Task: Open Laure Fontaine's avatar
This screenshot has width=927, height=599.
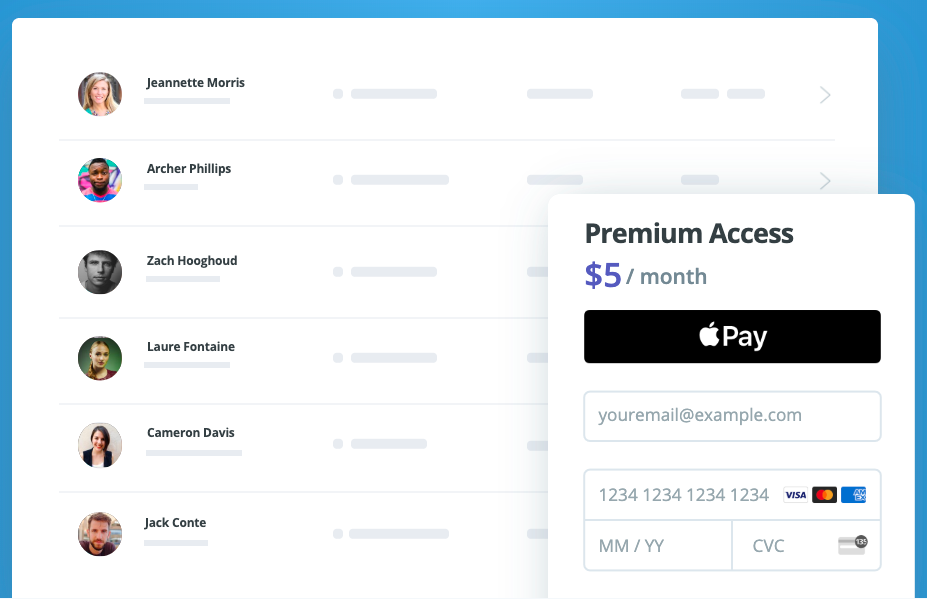Action: [x=99, y=357]
